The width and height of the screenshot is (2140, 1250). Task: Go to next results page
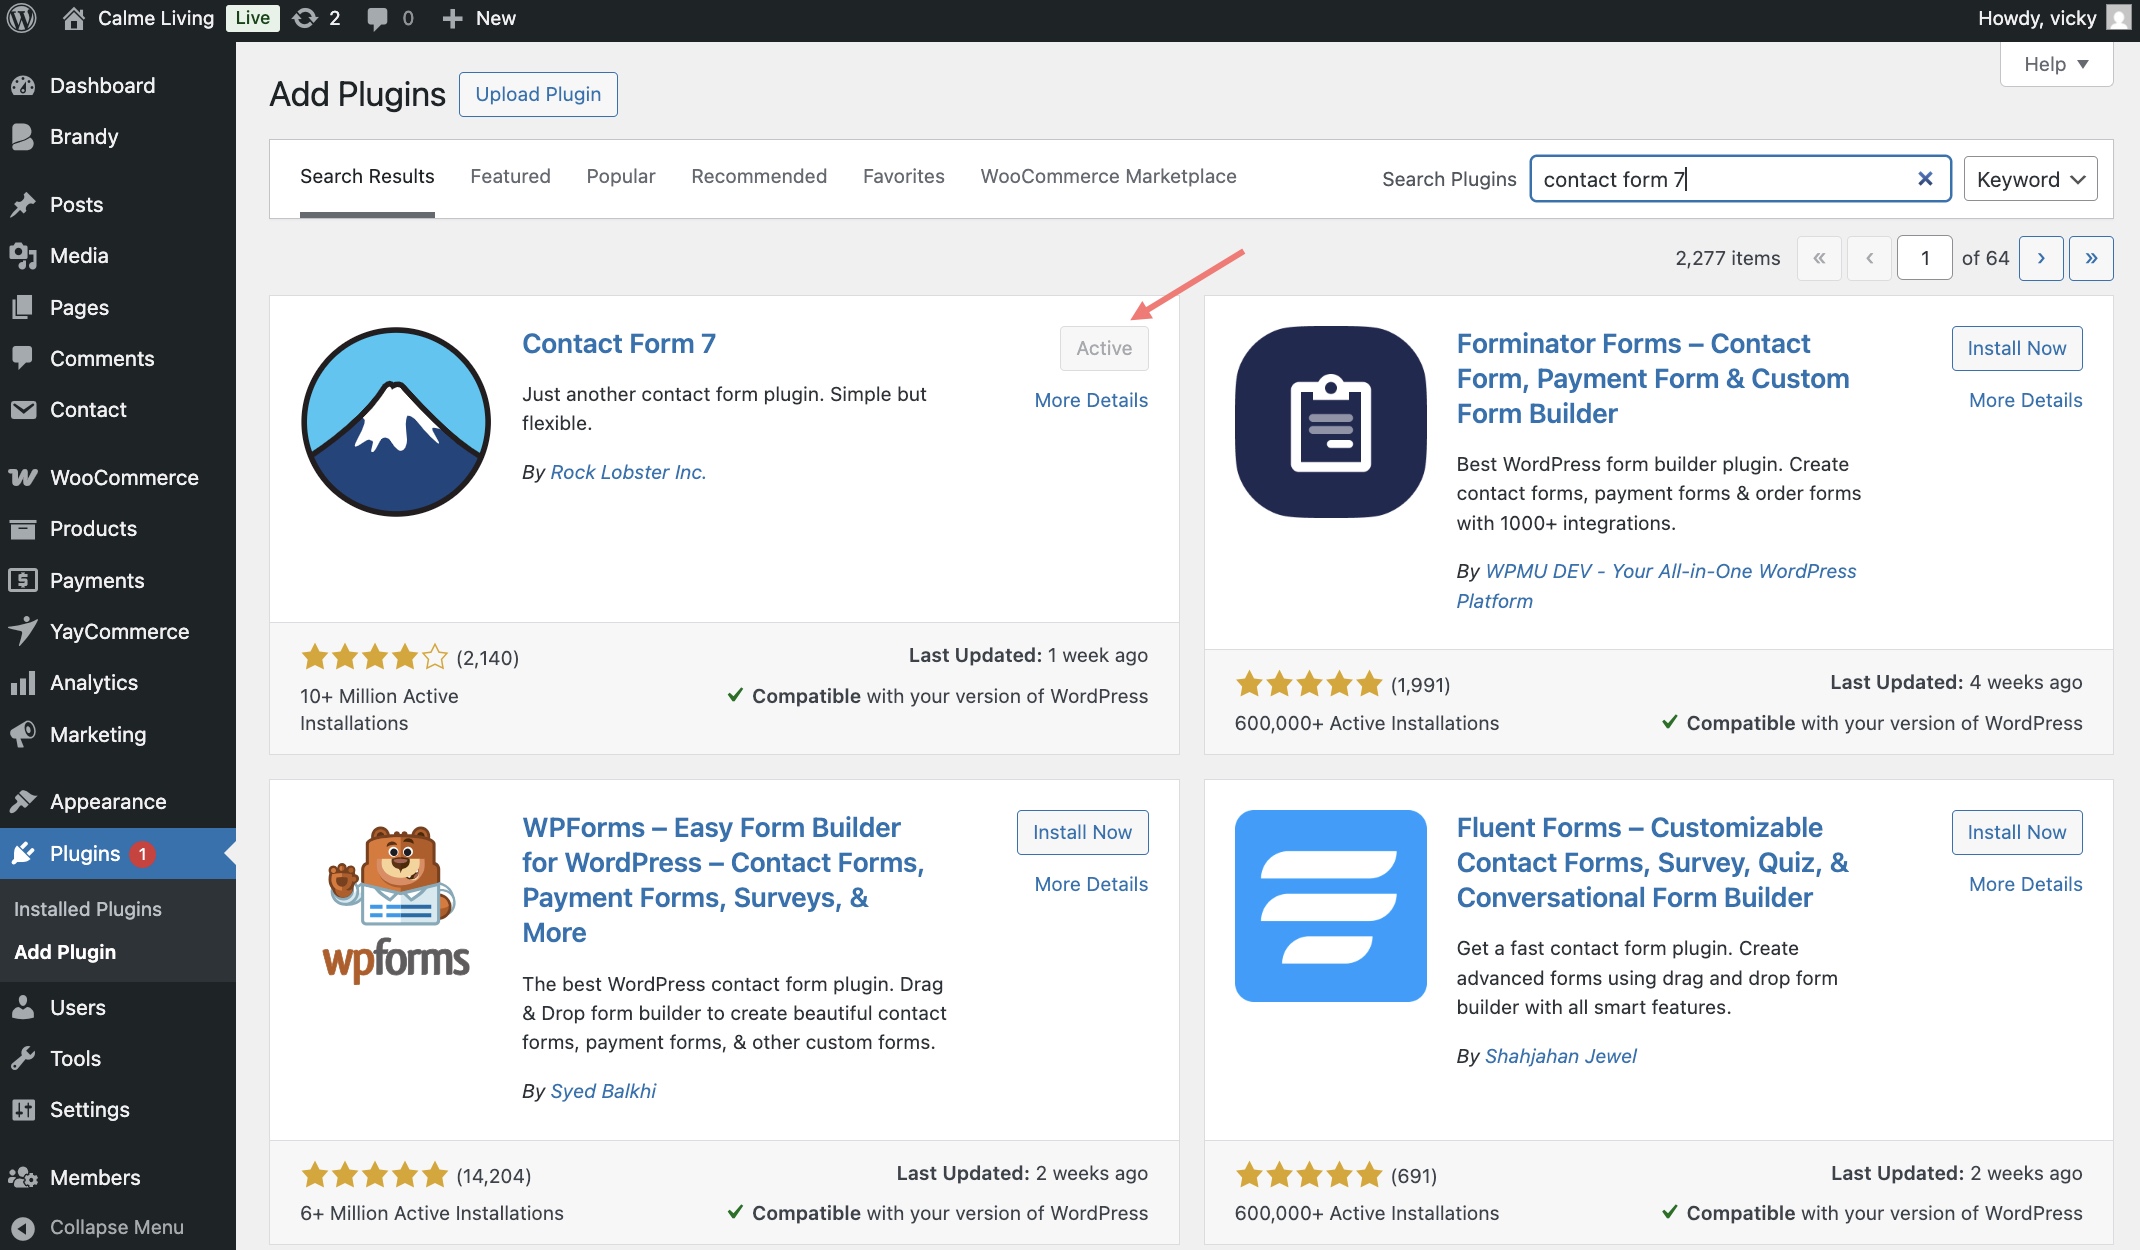tap(2040, 258)
